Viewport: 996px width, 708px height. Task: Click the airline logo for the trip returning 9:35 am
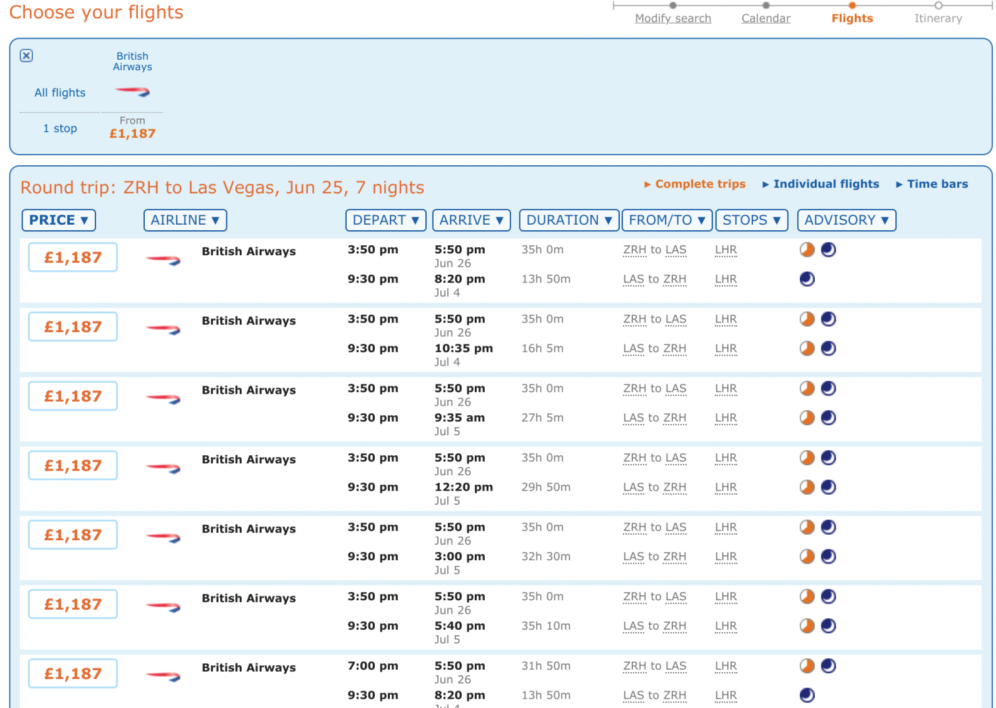163,399
